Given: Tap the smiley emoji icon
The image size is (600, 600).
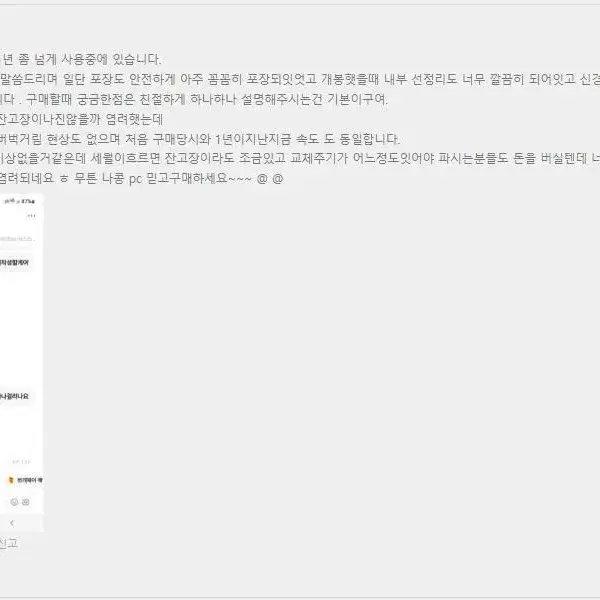Looking at the screenshot, I should pos(15,500).
